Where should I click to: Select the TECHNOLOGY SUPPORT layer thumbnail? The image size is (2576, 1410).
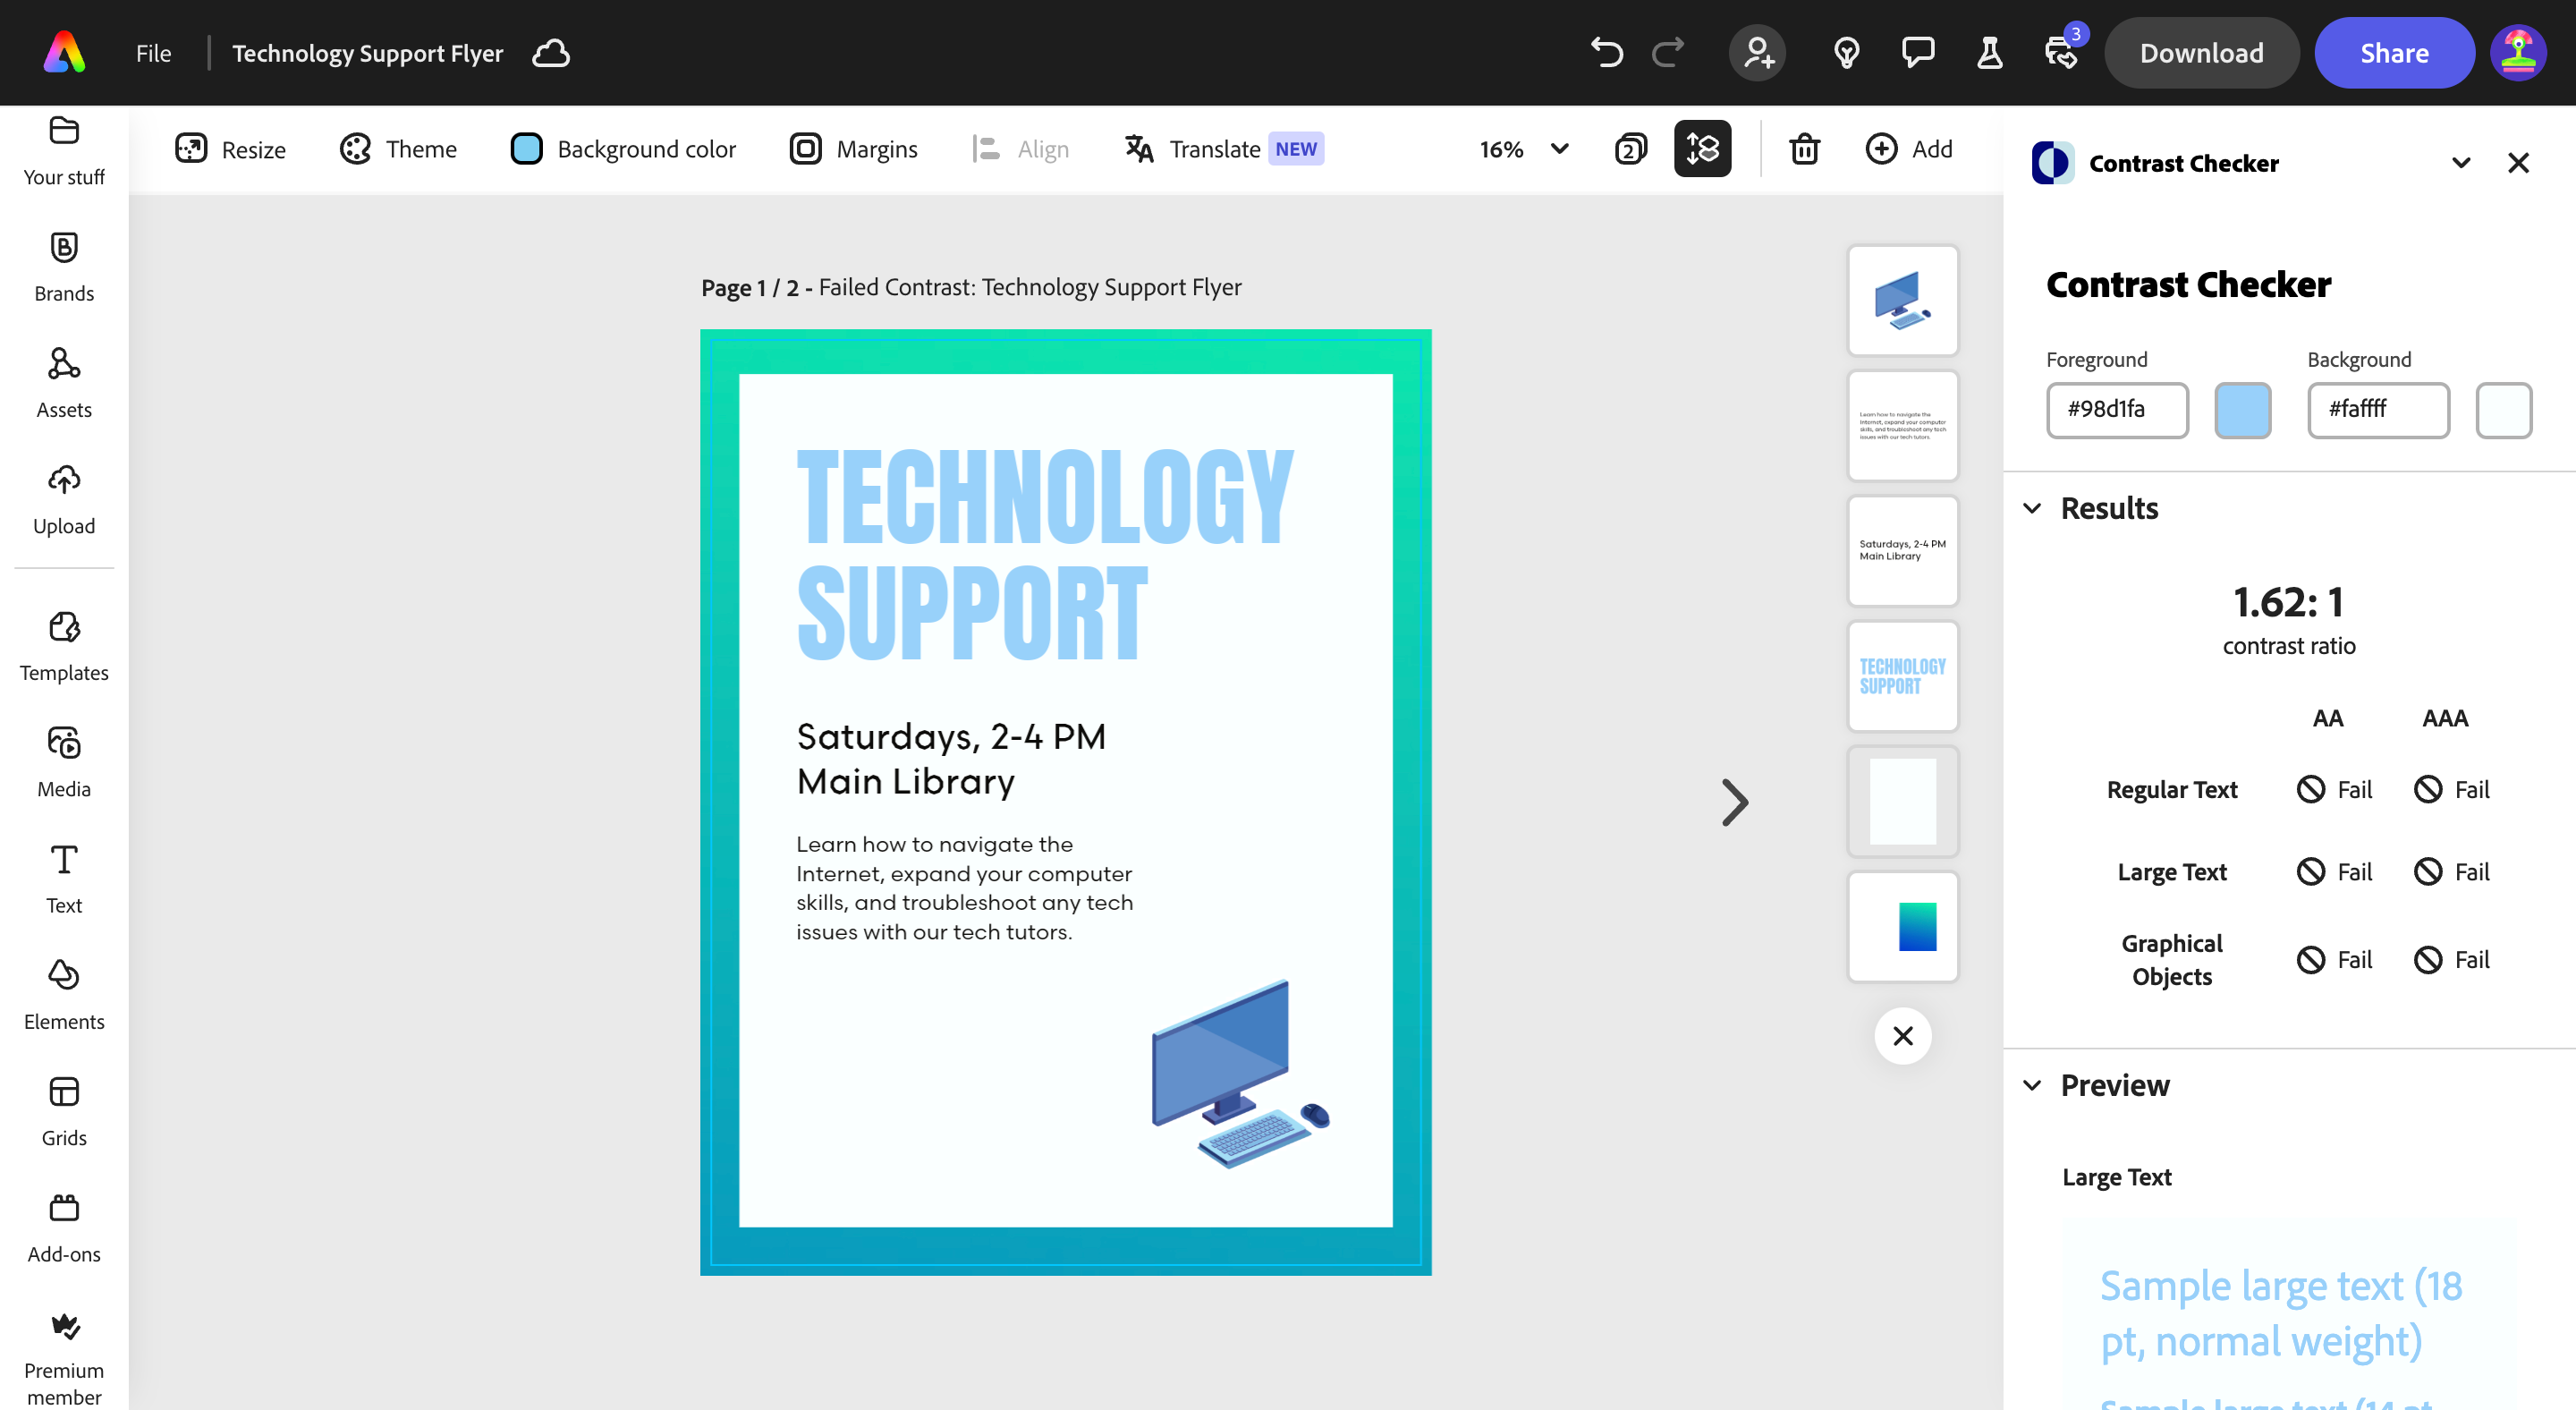coord(1902,676)
